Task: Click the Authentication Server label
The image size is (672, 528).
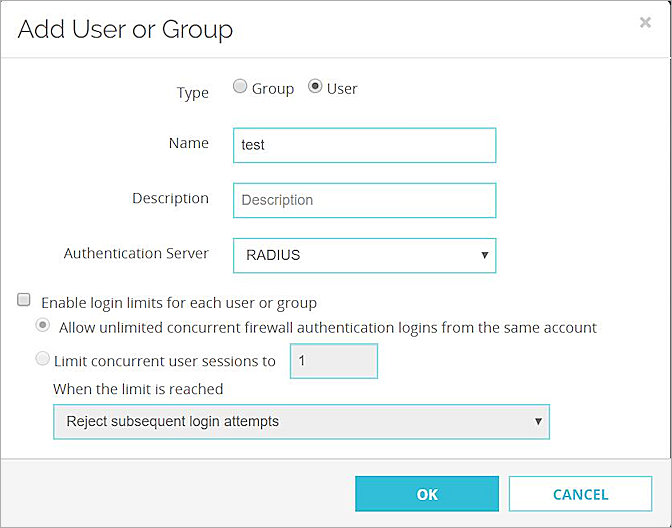Action: coord(136,253)
